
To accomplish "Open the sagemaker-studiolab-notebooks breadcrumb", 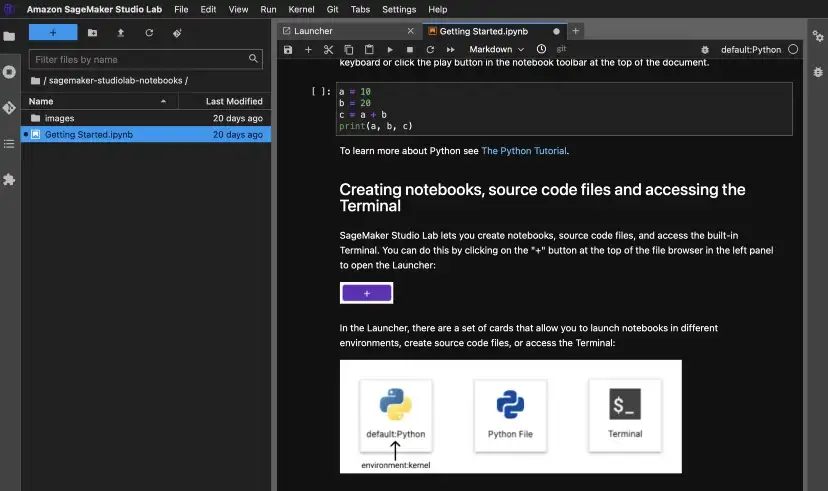I will click(x=116, y=80).
